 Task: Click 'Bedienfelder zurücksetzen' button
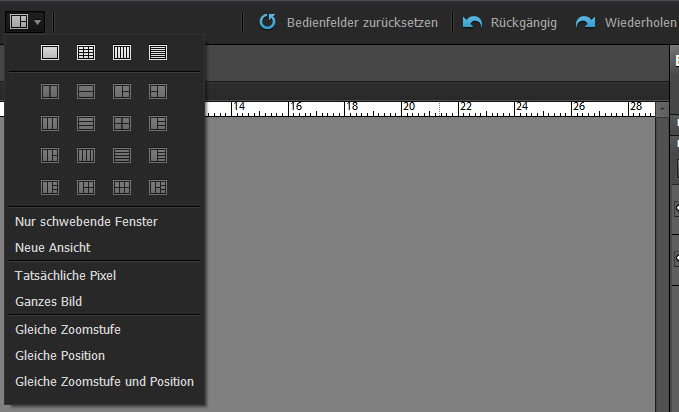click(349, 22)
